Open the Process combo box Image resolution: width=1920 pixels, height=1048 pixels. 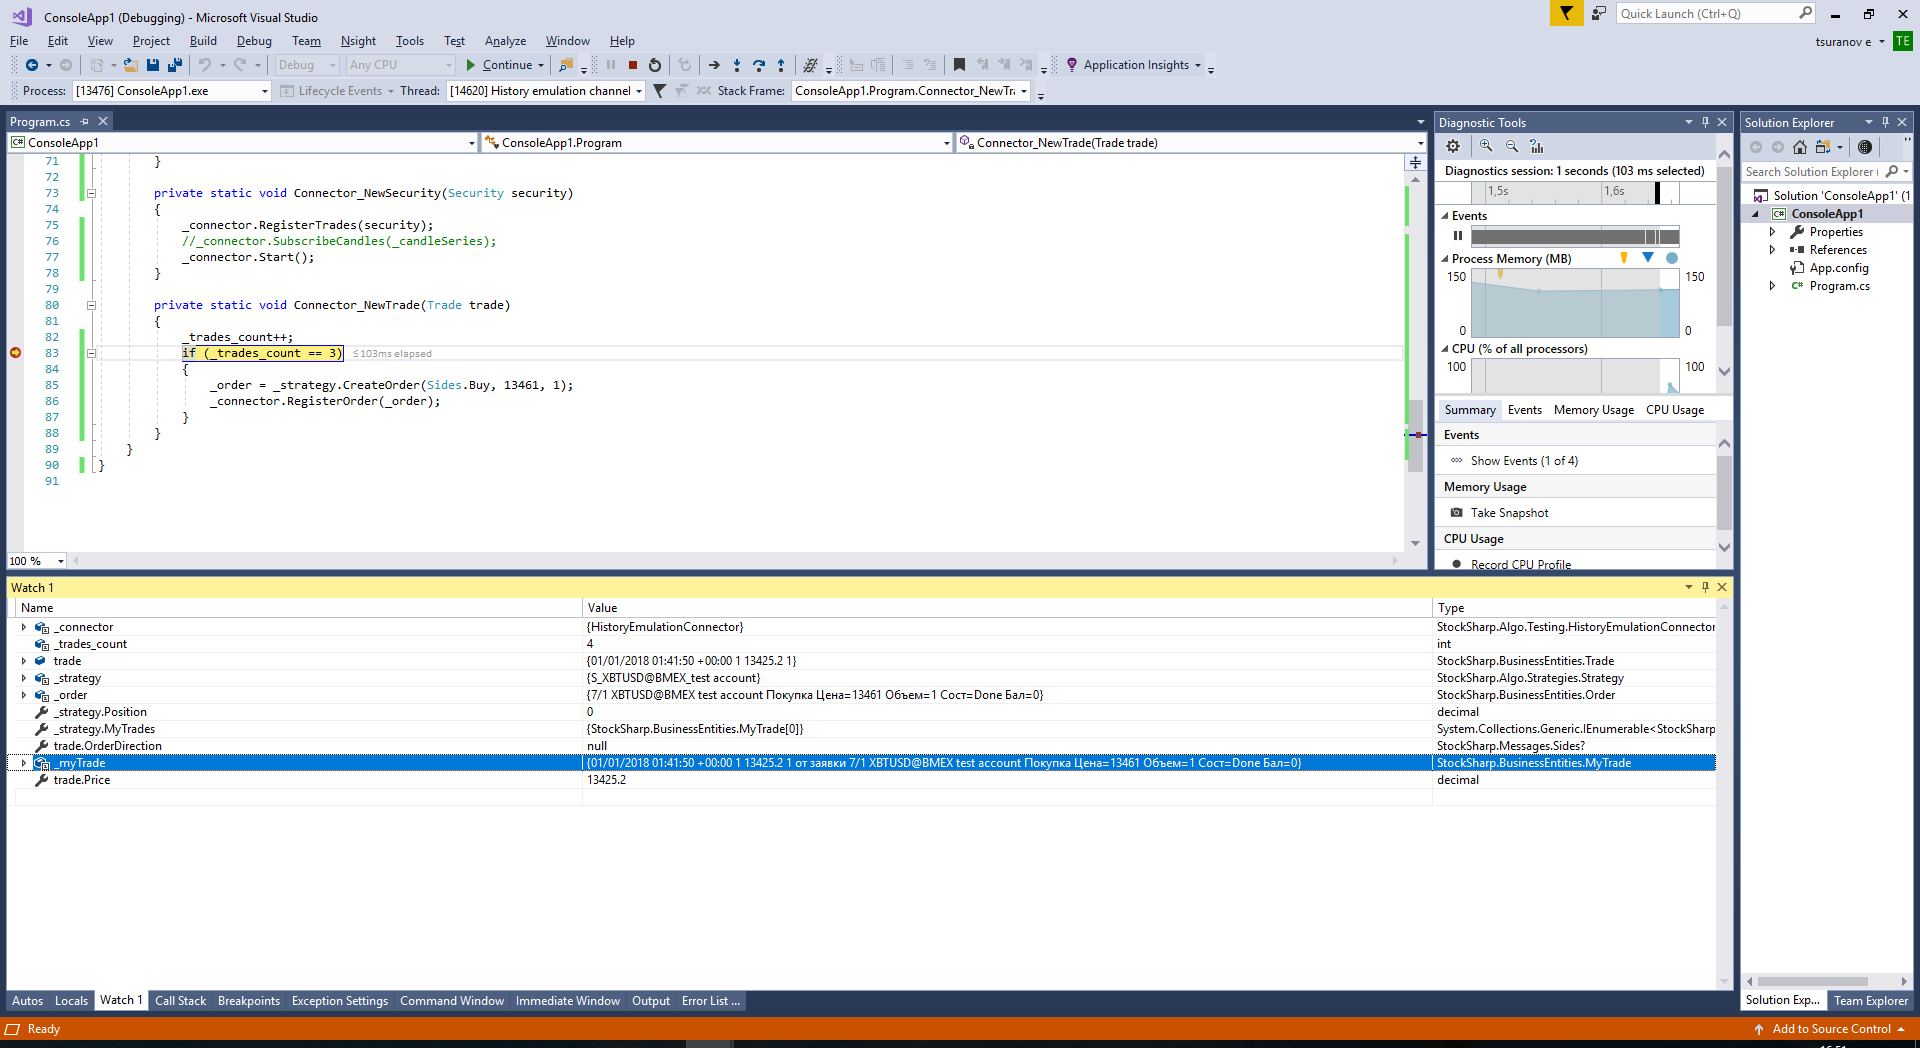[x=172, y=91]
